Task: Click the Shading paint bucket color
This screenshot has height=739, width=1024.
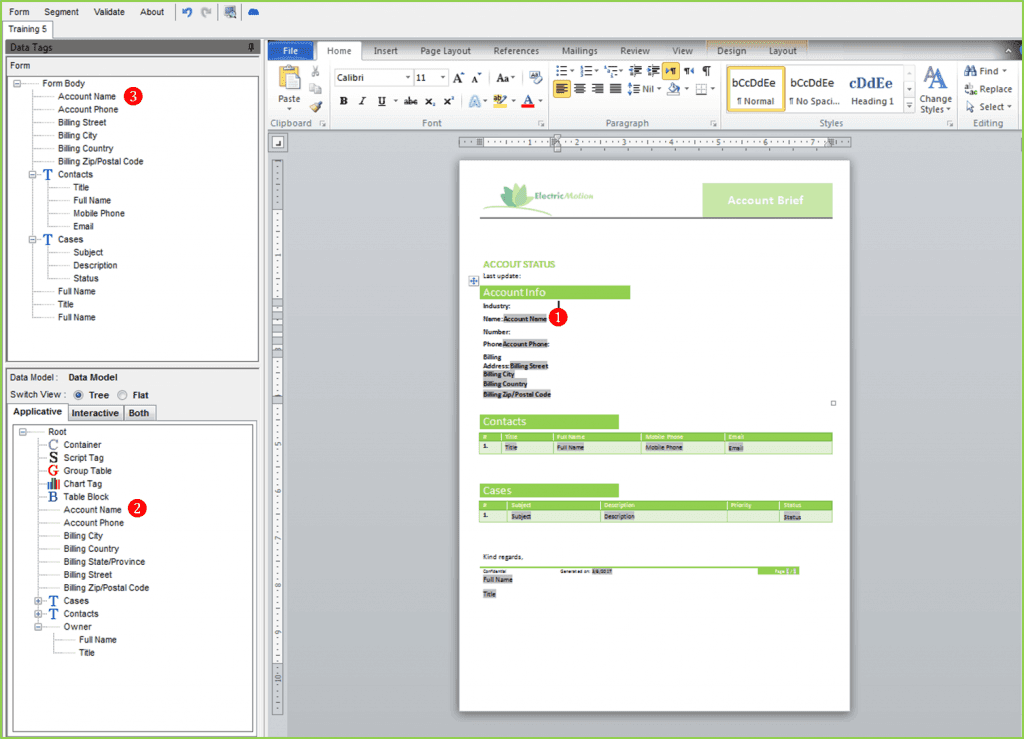Action: 674,89
